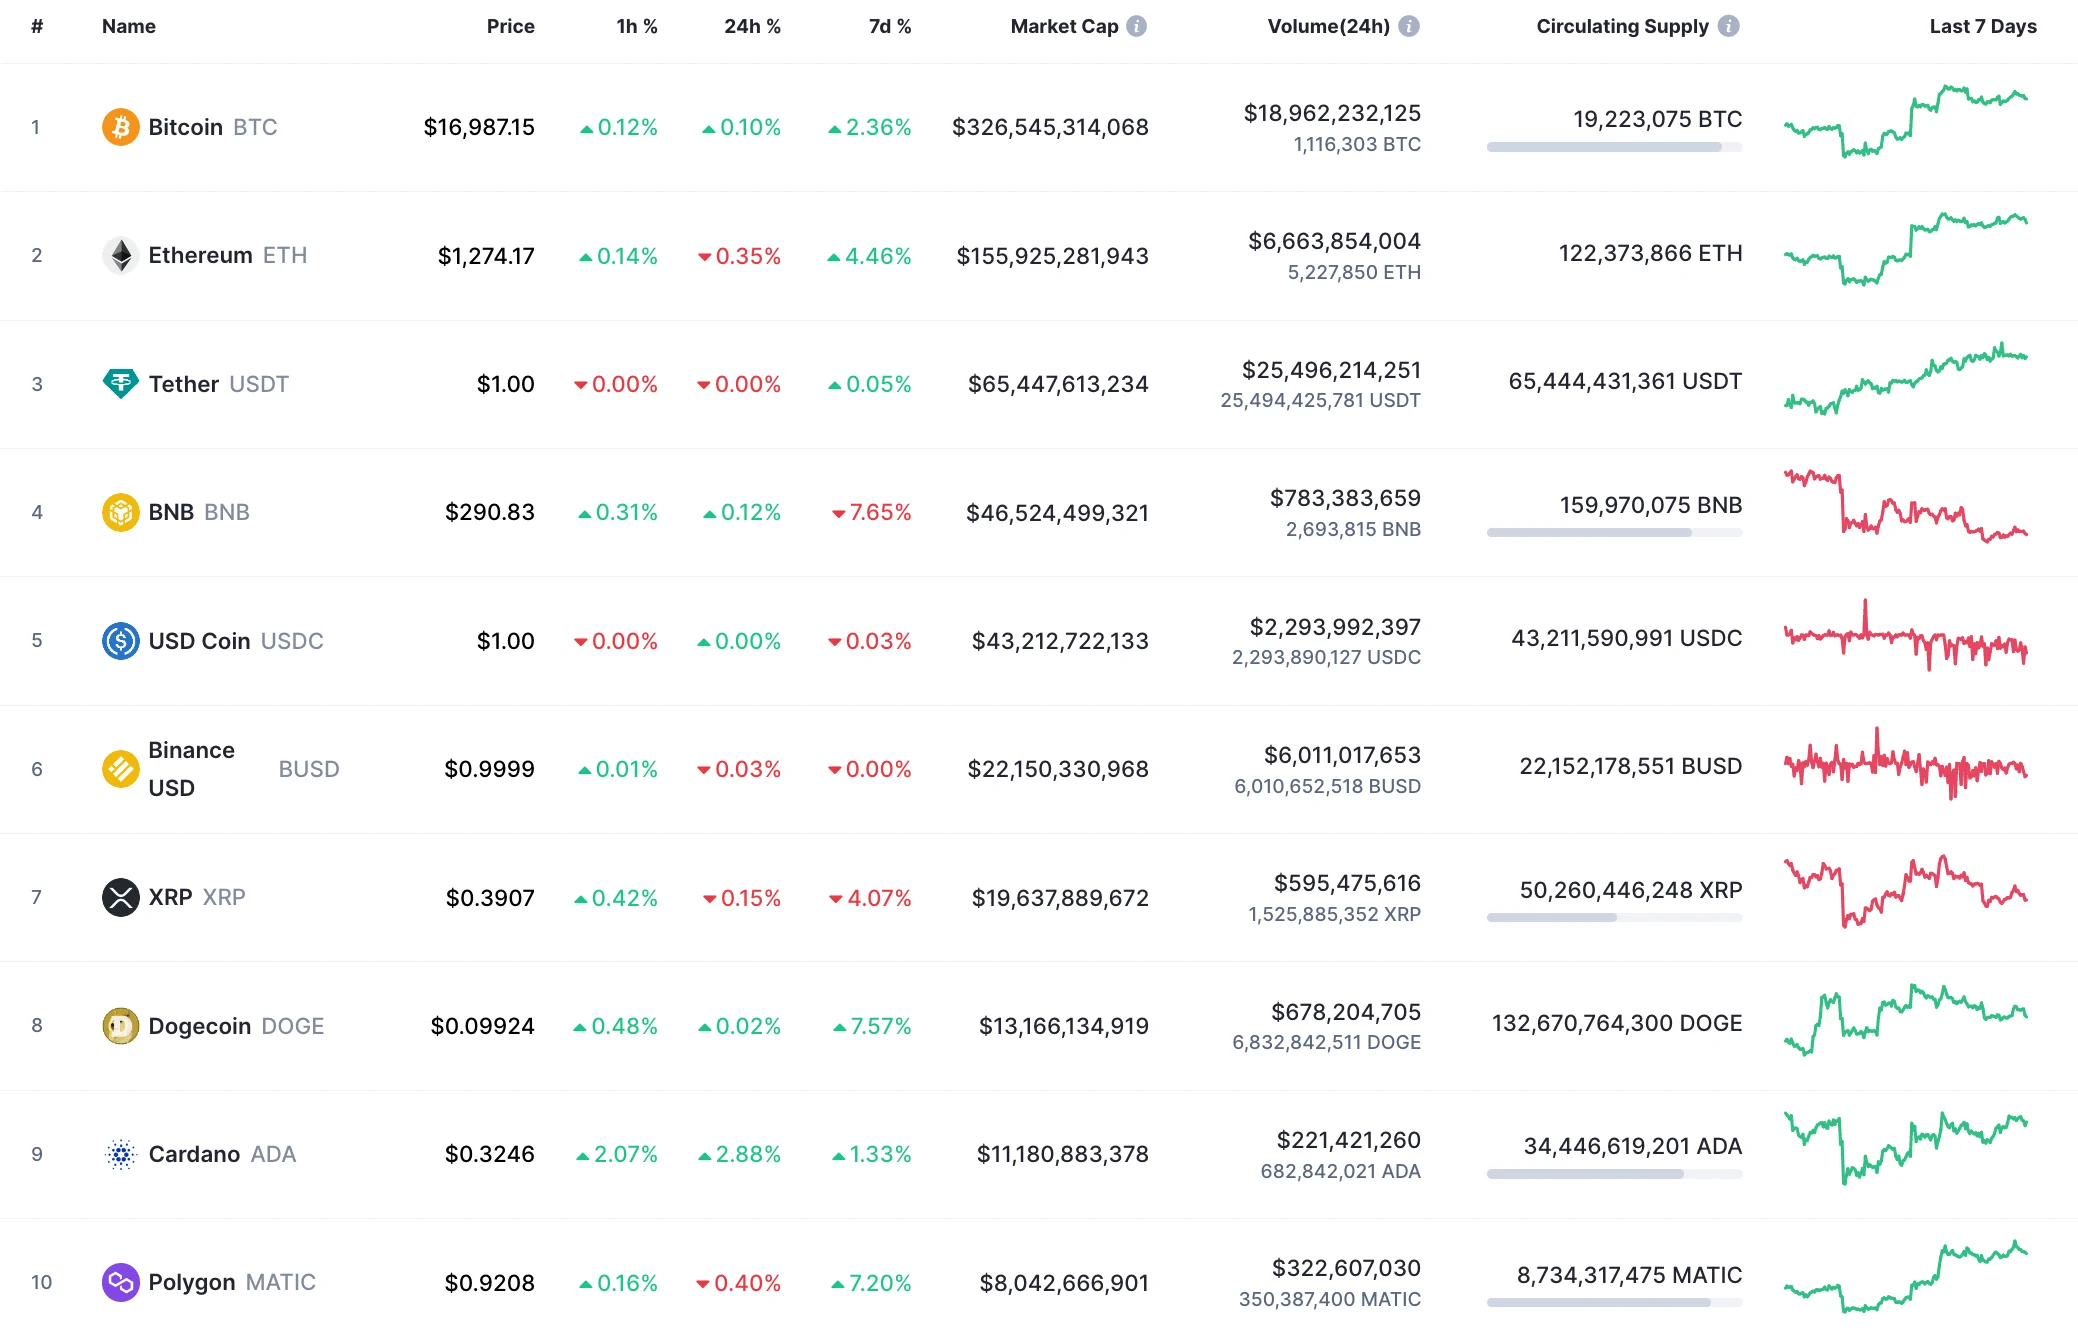The image size is (2078, 1336).
Task: Sort the table by Price column
Action: click(x=510, y=27)
